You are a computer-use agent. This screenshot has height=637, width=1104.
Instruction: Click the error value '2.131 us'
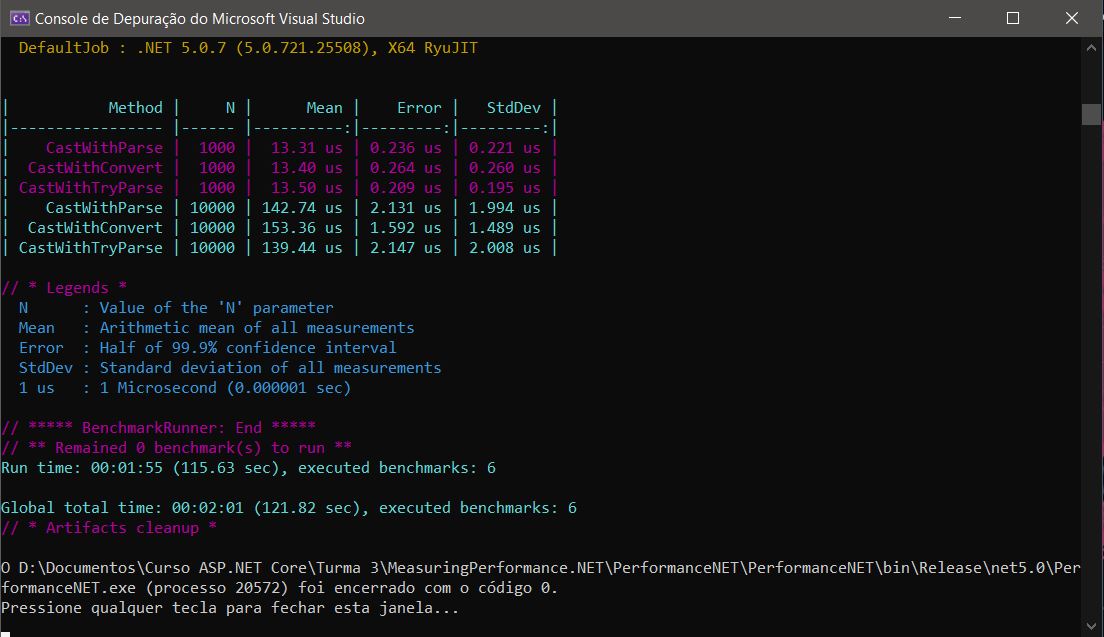tap(406, 208)
